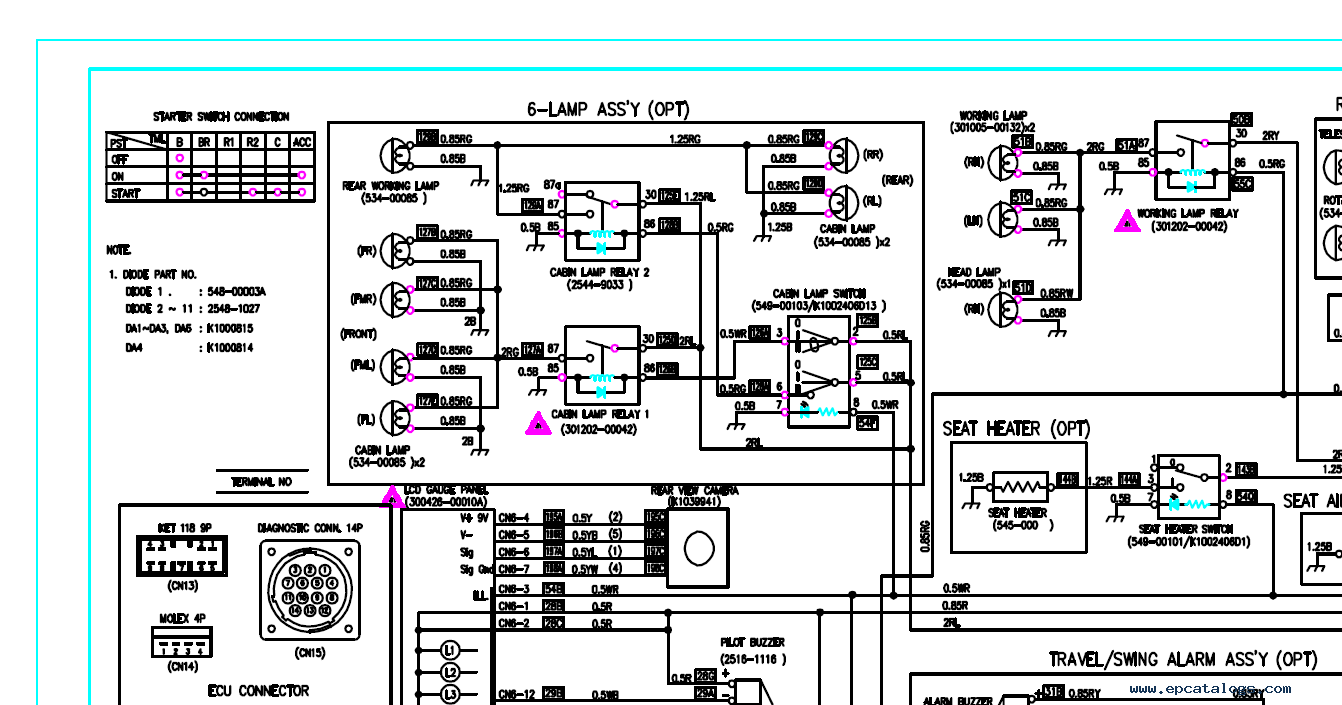This screenshot has width=1342, height=705.
Task: Click the "CABIN LAMP RELAY 2" label
Action: pos(600,272)
